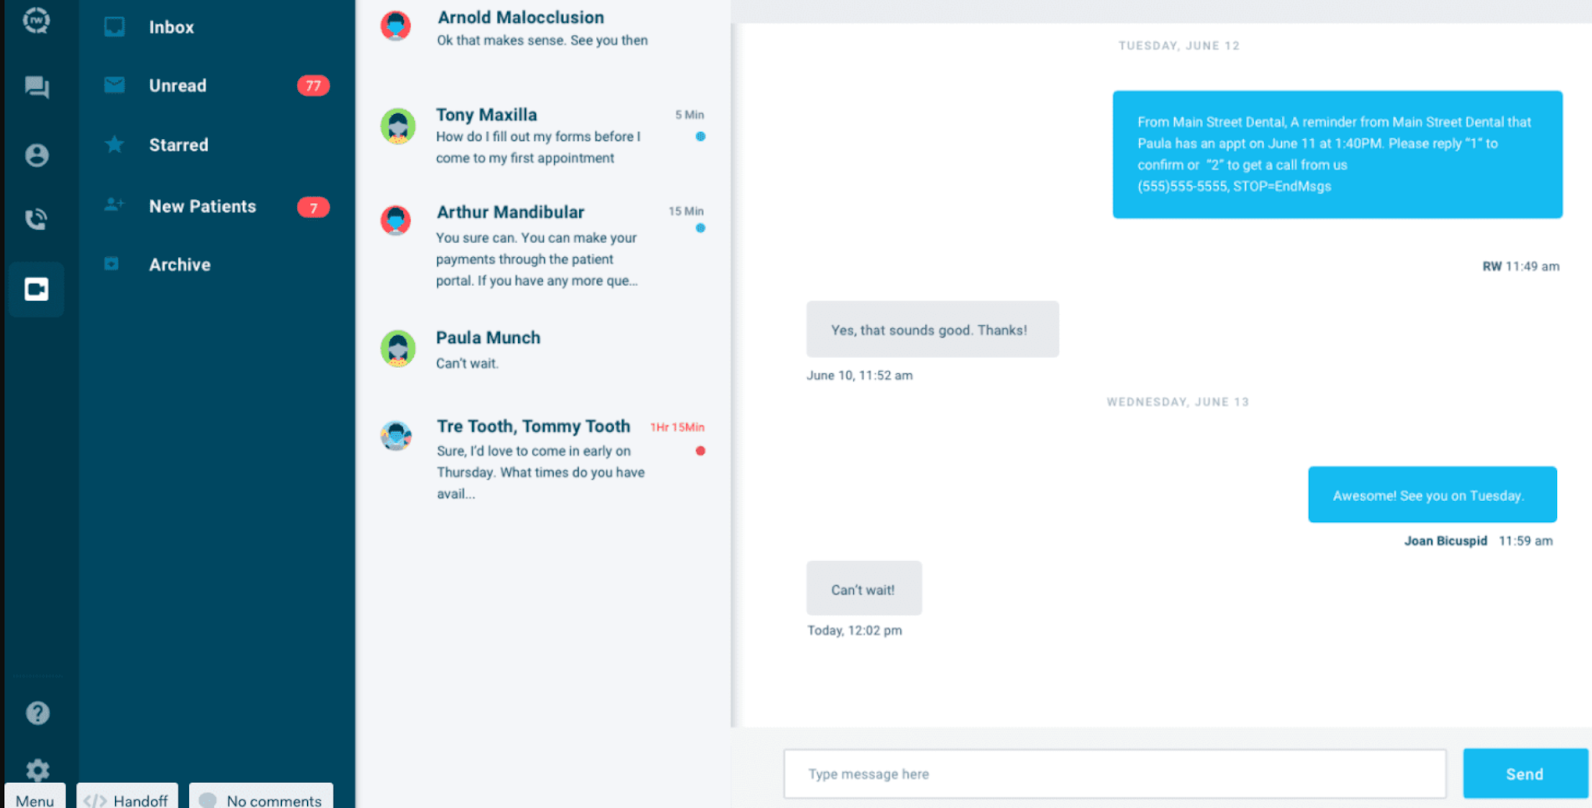Open the New Patients list
This screenshot has width=1592, height=808.
[202, 206]
